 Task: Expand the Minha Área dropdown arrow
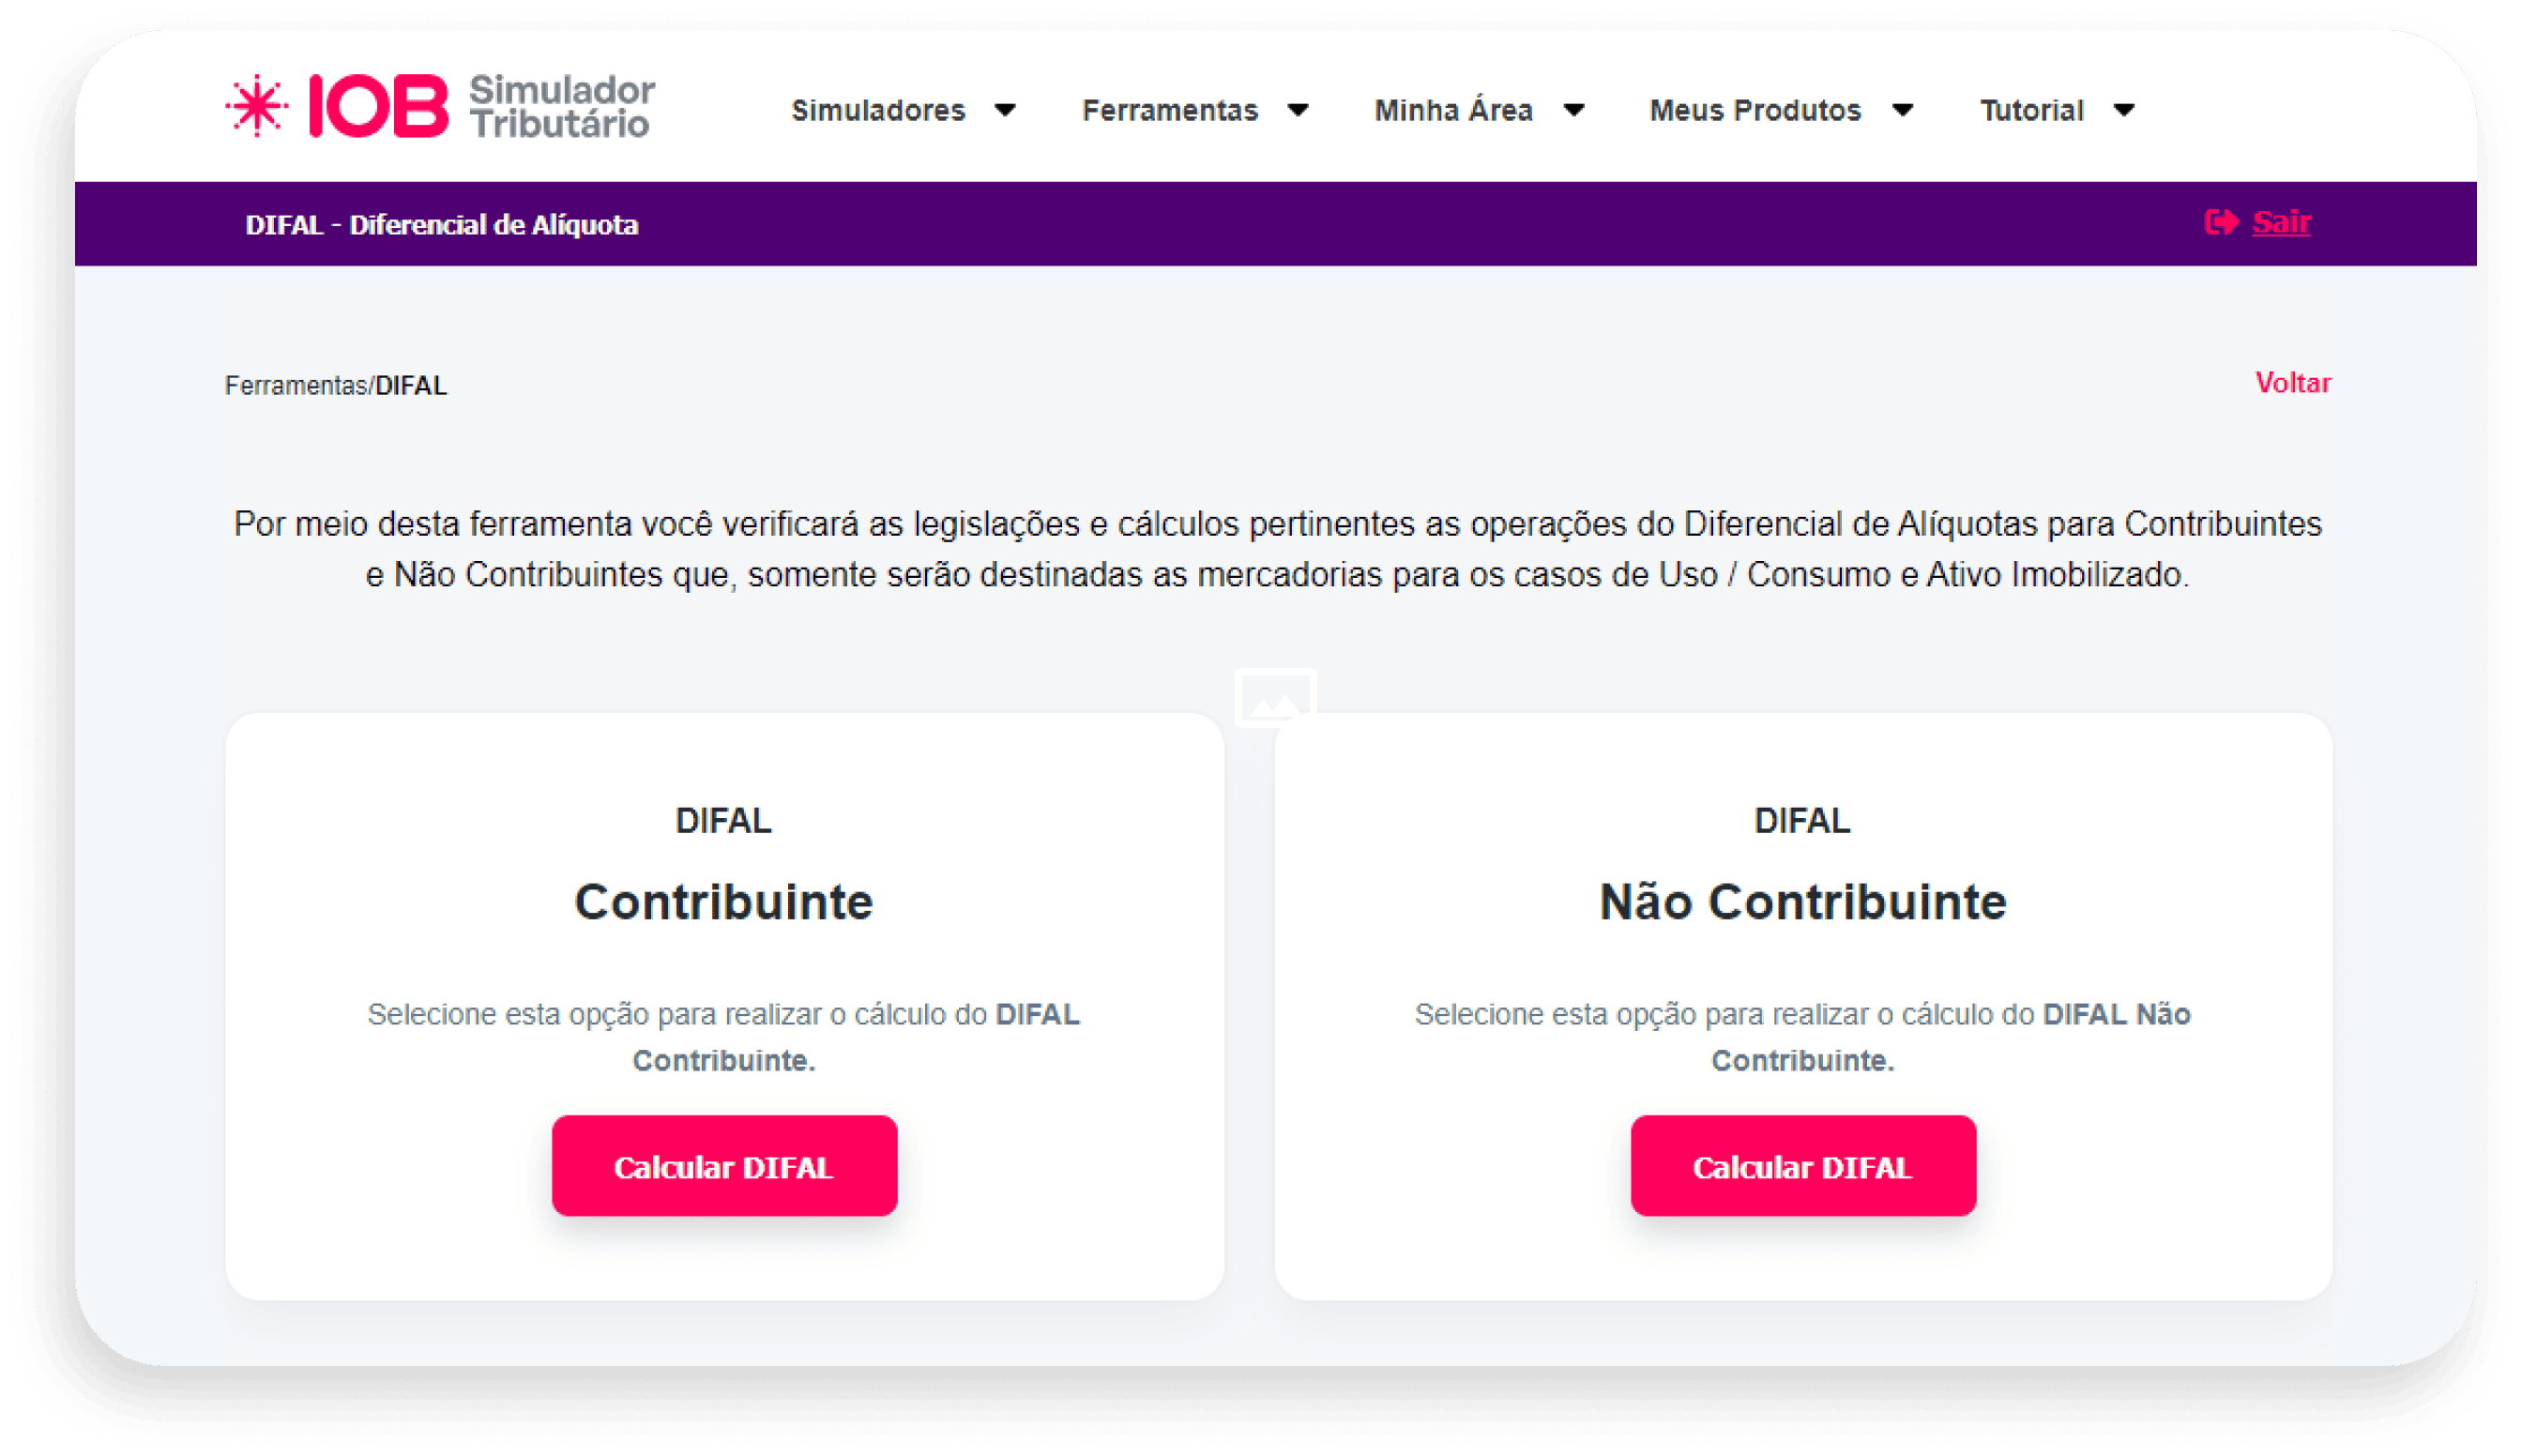click(x=1574, y=110)
